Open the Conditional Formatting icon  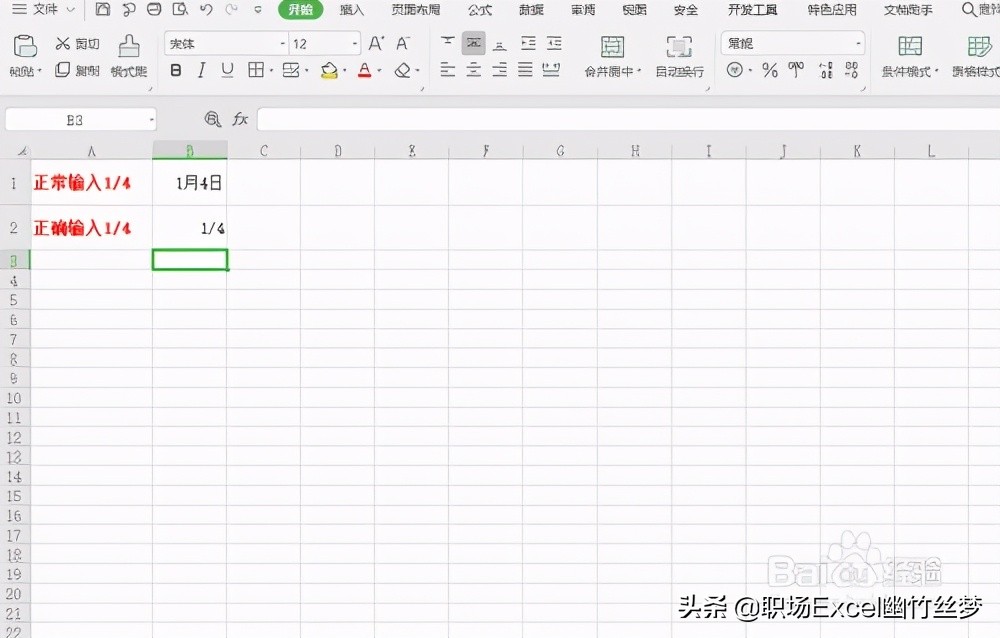click(x=910, y=47)
